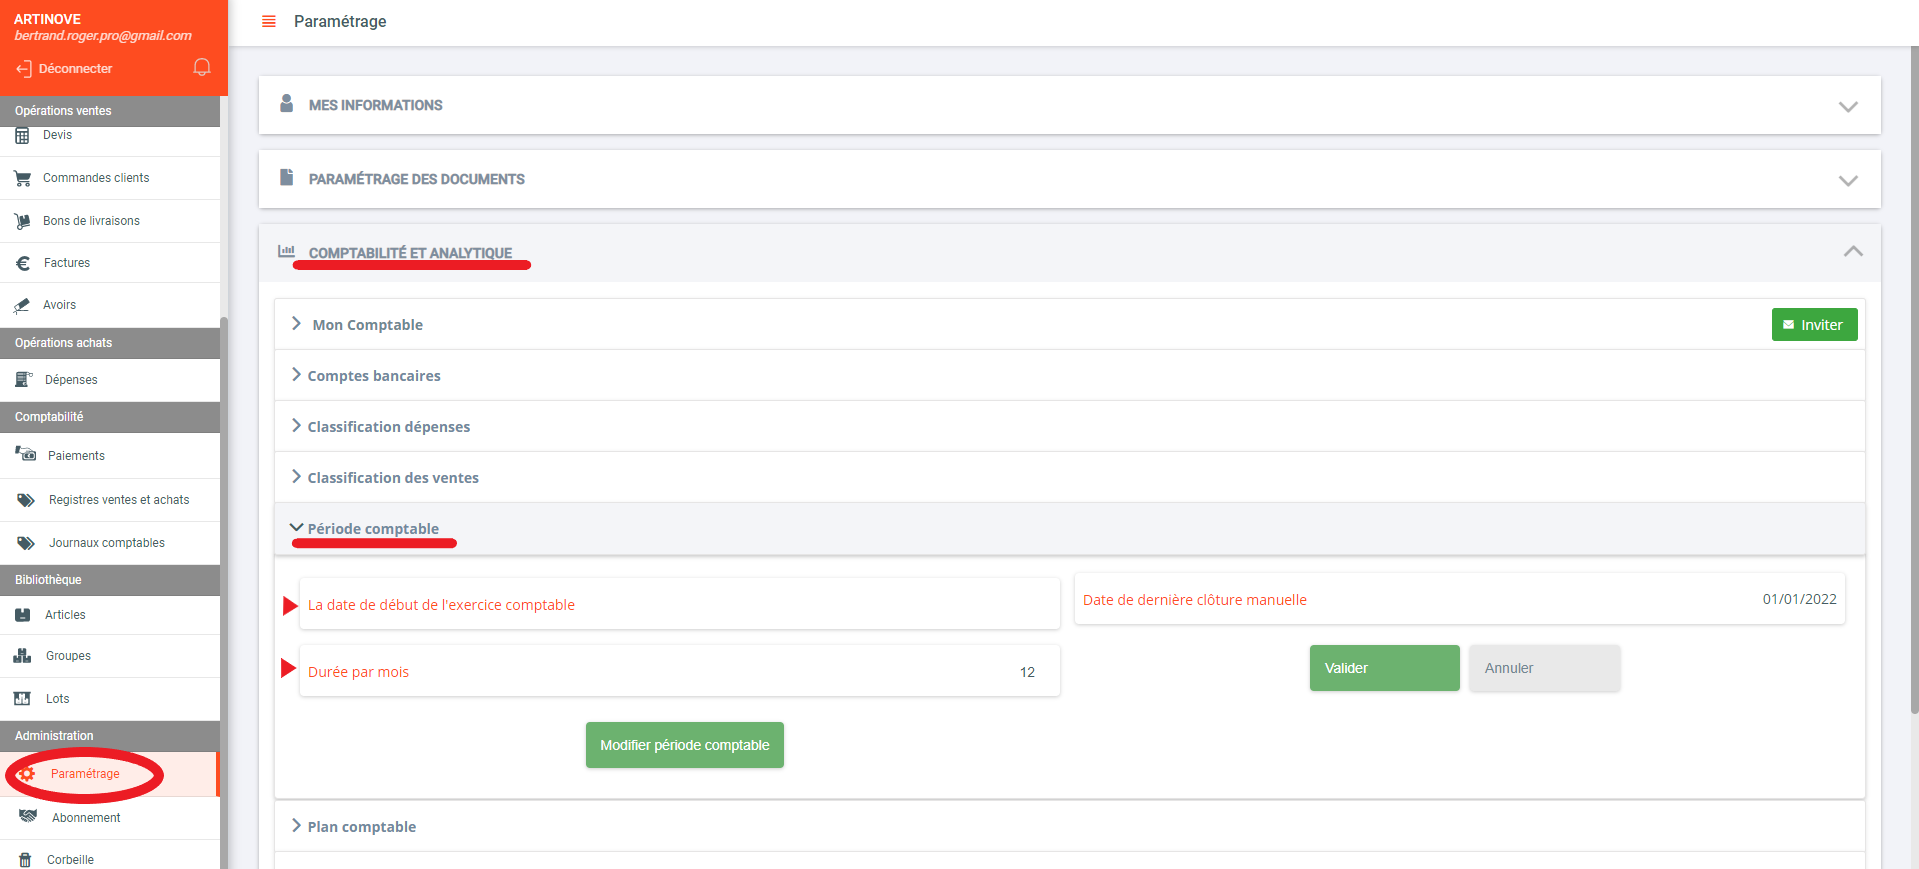The image size is (1919, 869).
Task: Click Modifier période comptable button
Action: pos(684,745)
